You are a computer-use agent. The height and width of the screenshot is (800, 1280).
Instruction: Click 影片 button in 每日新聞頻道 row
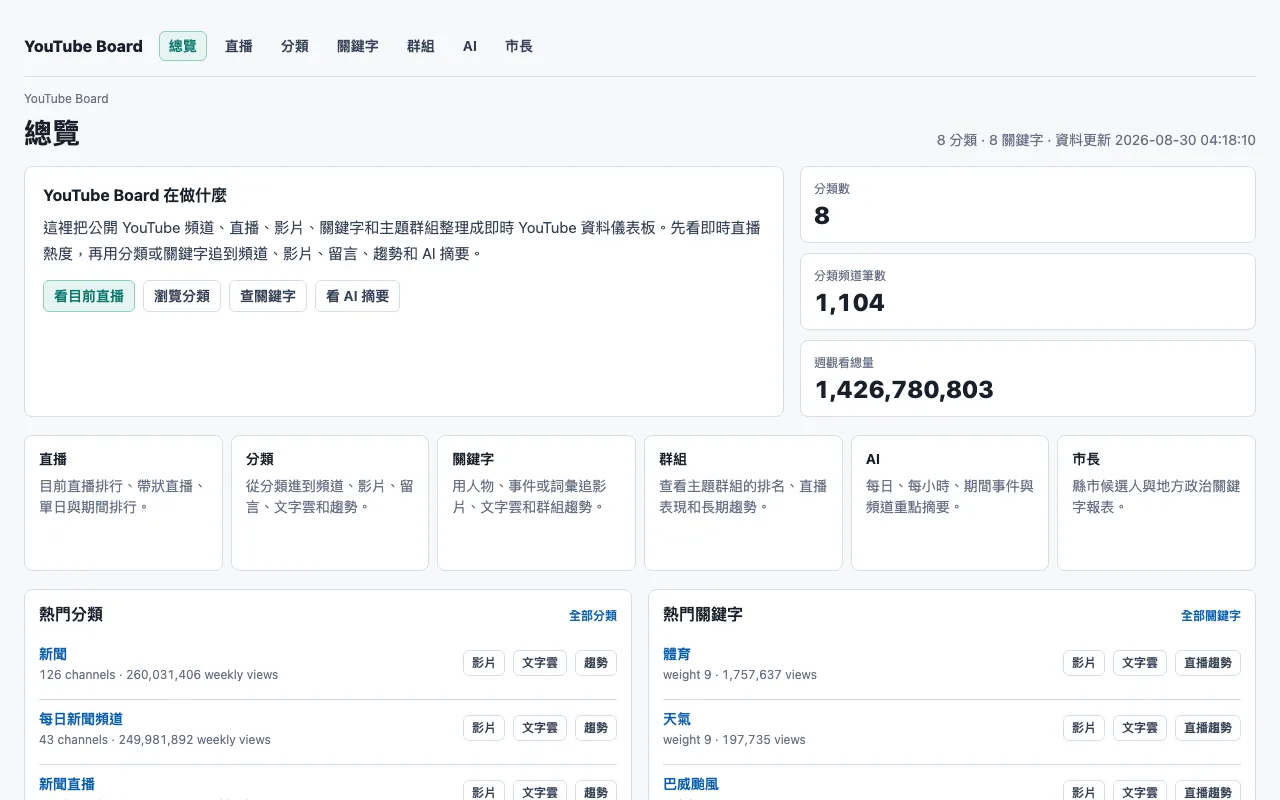(x=484, y=728)
